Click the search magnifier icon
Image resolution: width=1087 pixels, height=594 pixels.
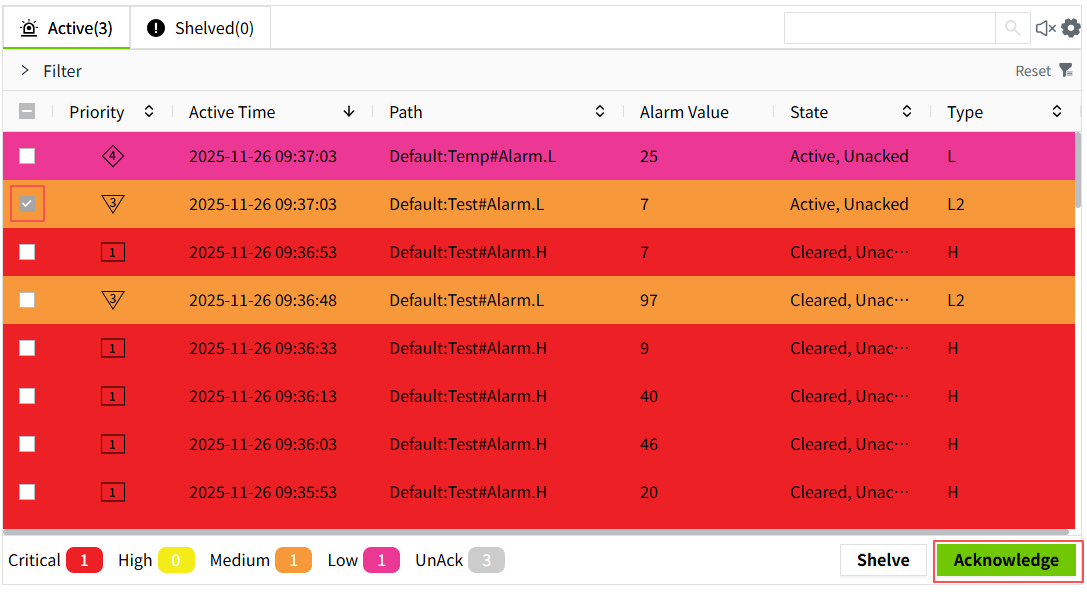click(x=1012, y=28)
